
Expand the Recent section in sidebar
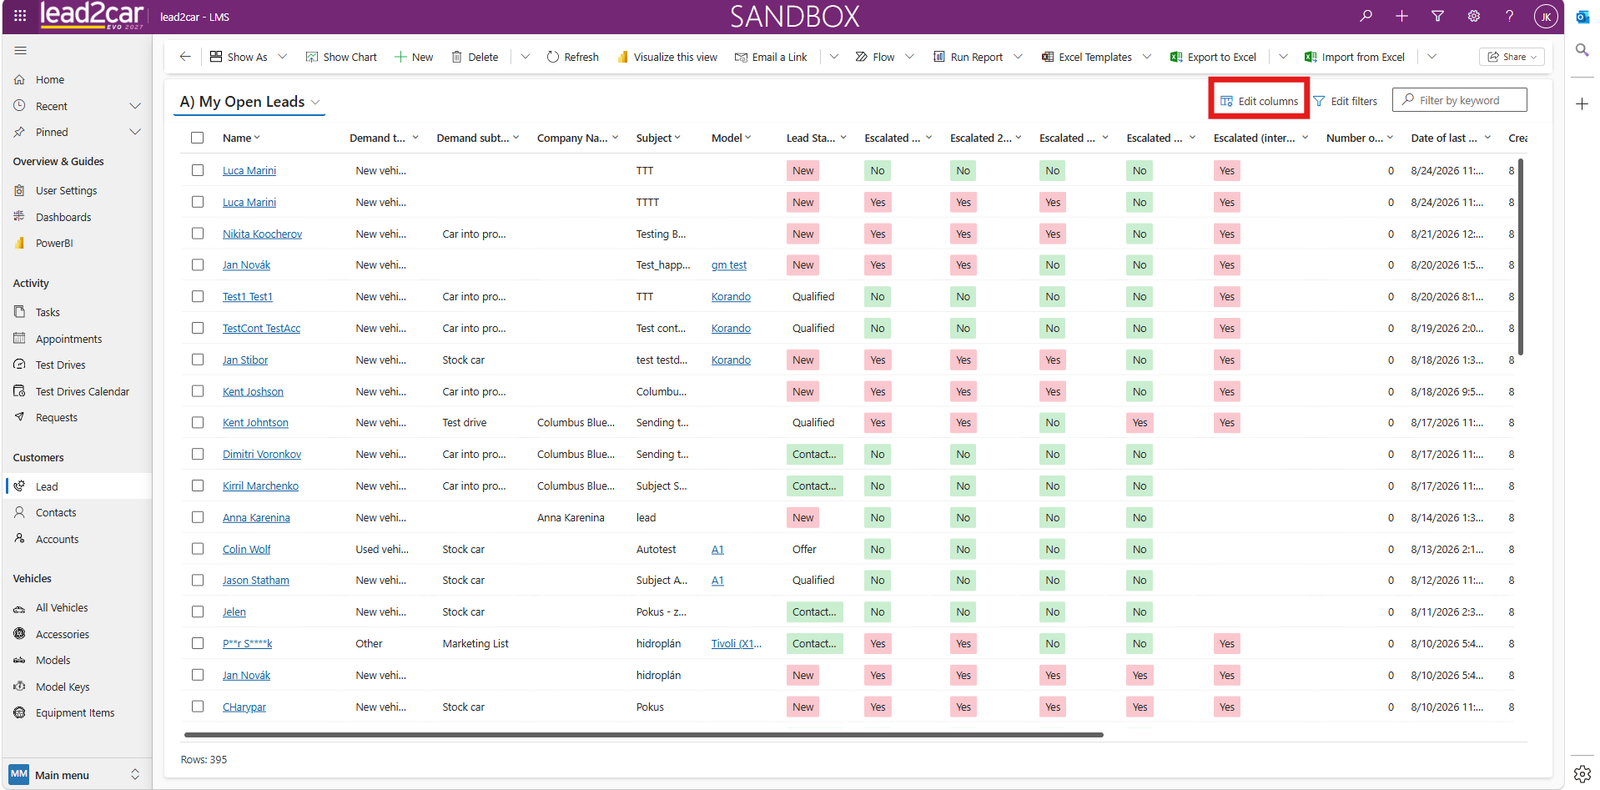(x=135, y=106)
